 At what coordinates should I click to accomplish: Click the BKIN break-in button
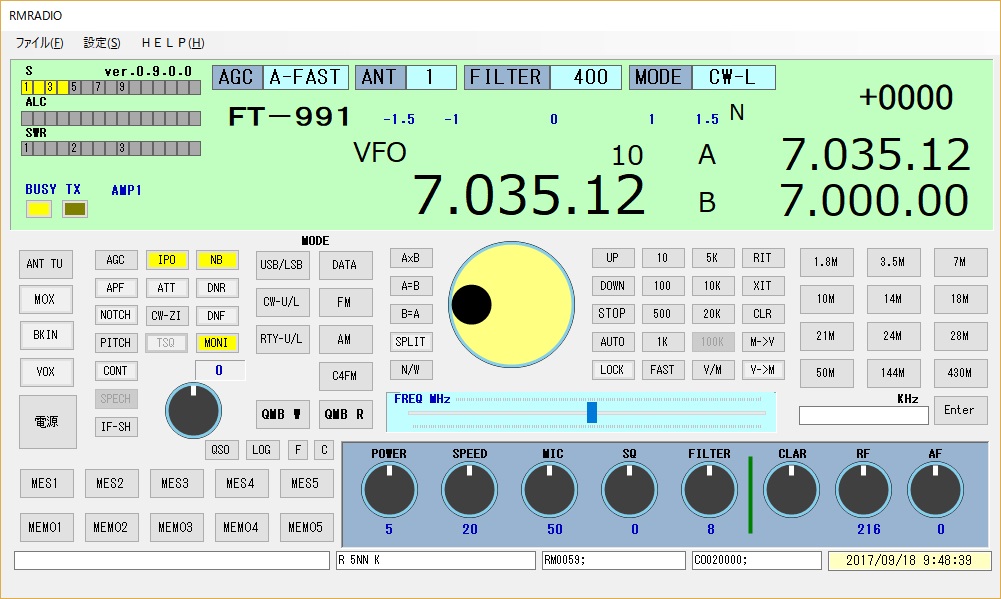[46, 335]
